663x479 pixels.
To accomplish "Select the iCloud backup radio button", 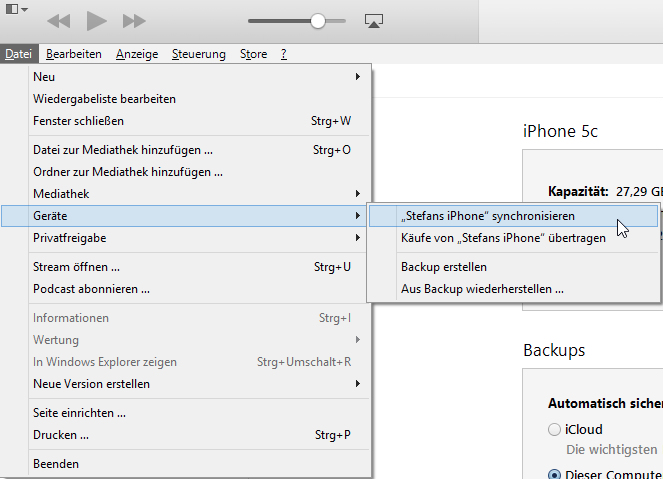I will [x=554, y=430].
